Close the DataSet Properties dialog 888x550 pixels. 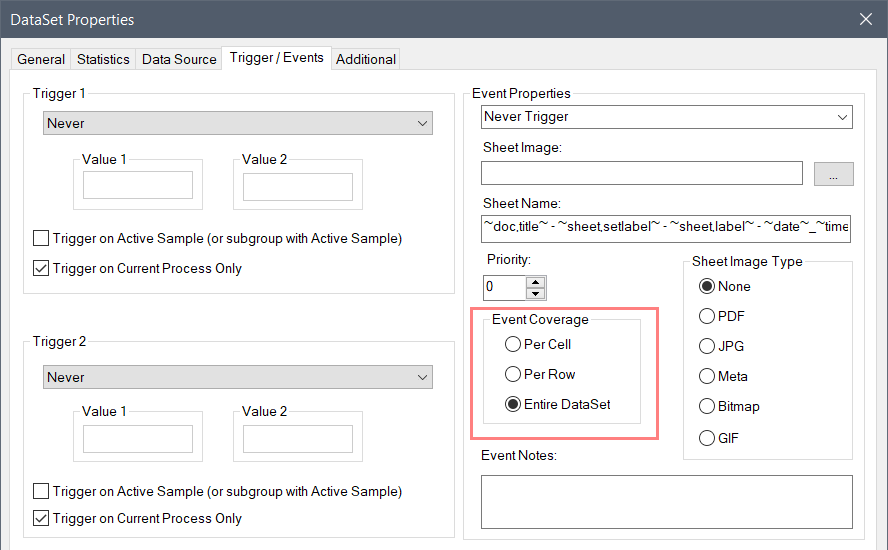[x=865, y=19]
